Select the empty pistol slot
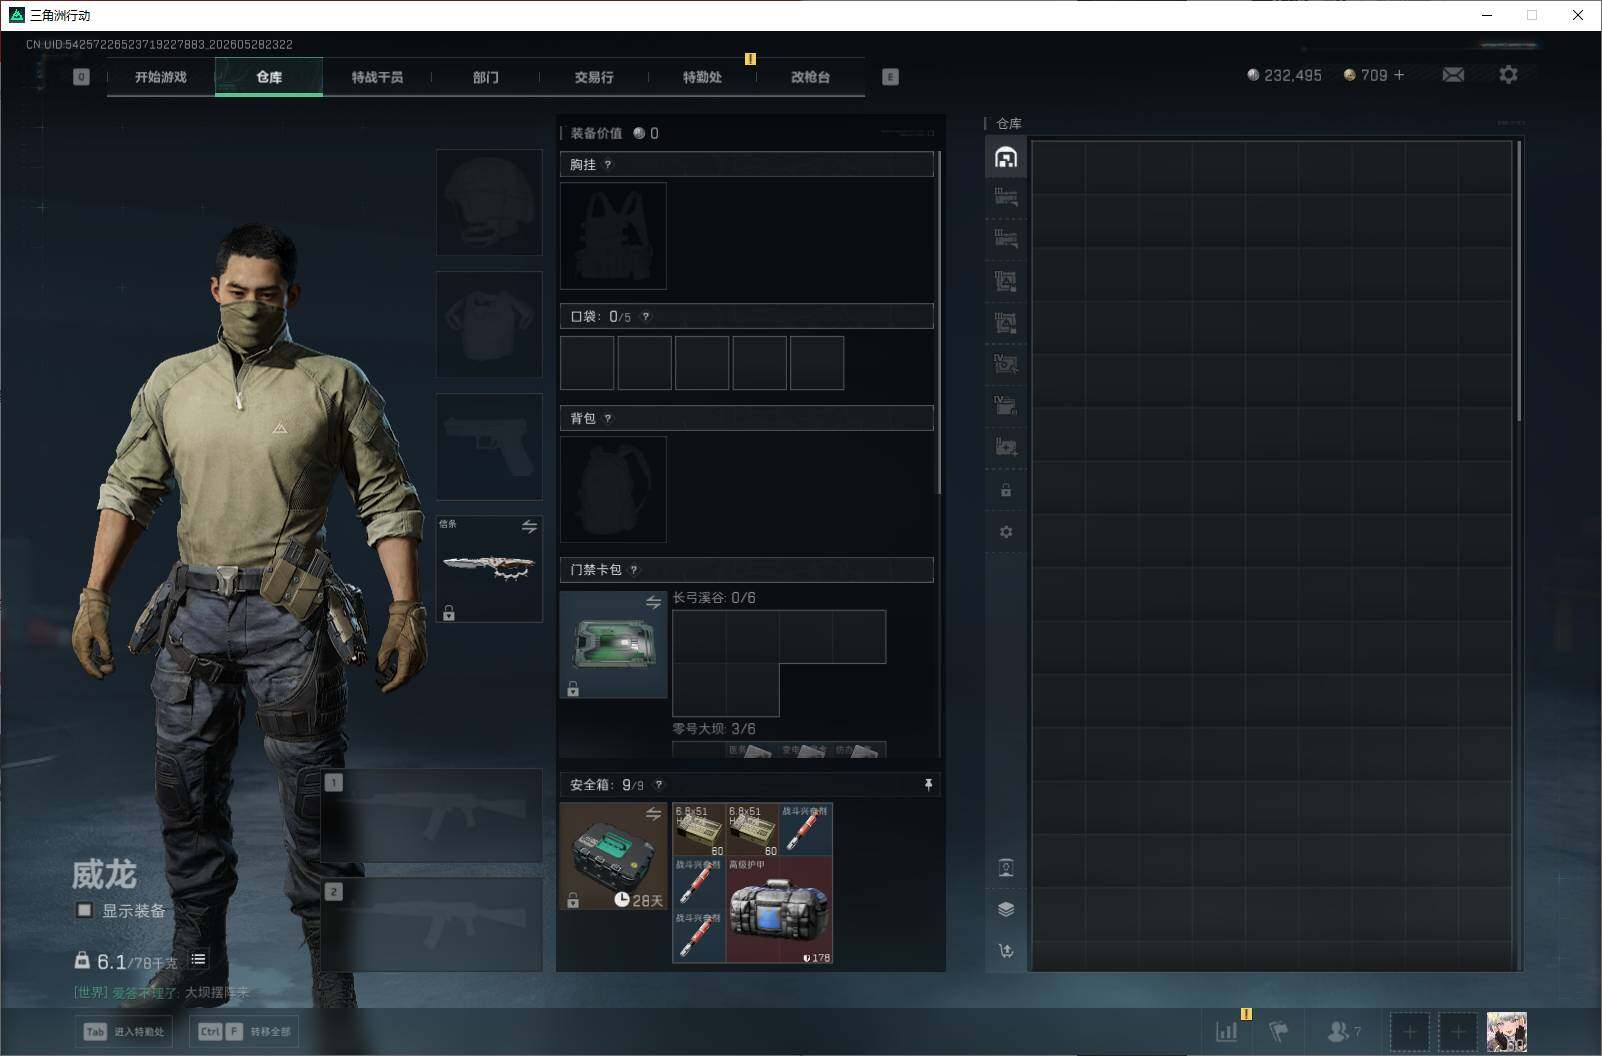 [x=489, y=446]
